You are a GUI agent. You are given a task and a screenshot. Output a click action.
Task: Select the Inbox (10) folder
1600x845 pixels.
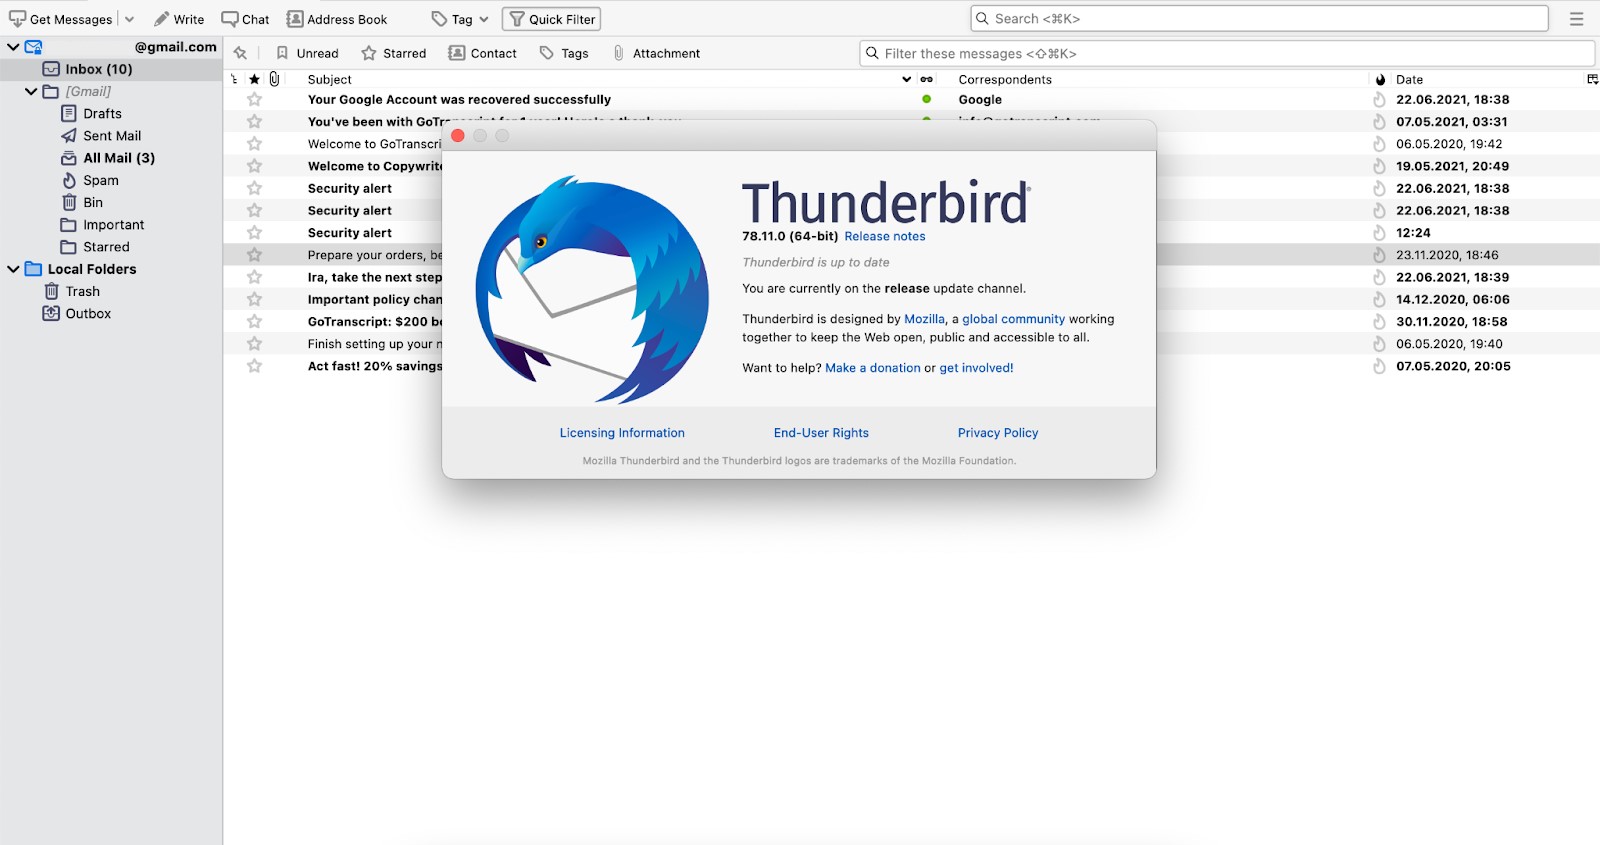(x=98, y=69)
